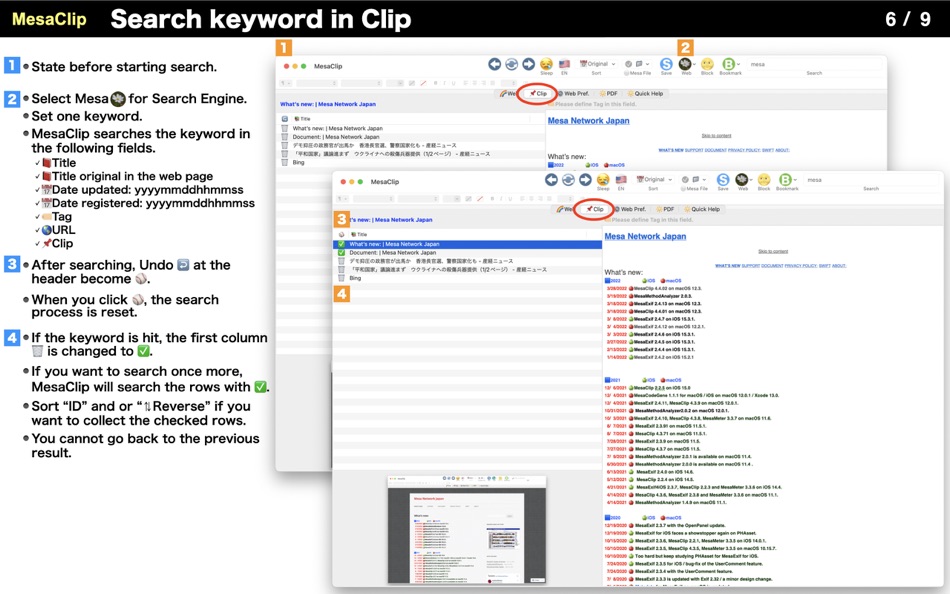Viewport: 950px width, 594px height.
Task: Click the Forward arrow in the rear MesaClip window
Action: (528, 64)
